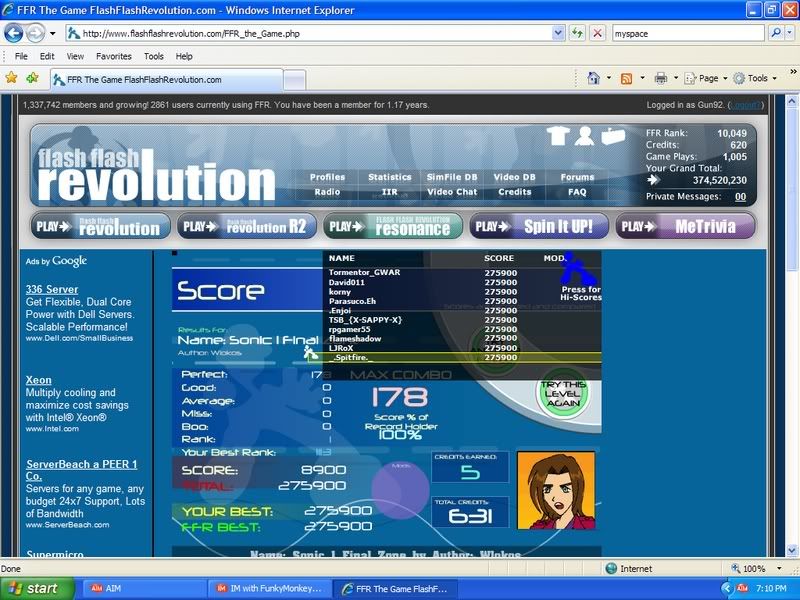Open the Forums link in site navigation
The image size is (800, 600).
pos(577,177)
